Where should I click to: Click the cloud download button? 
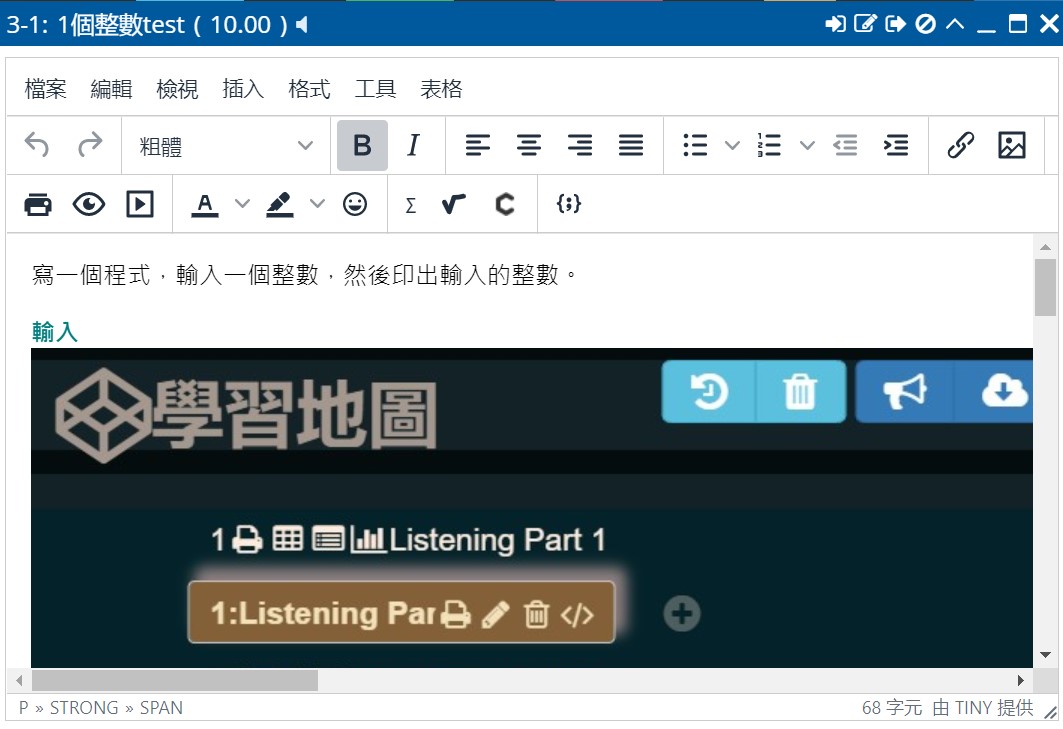click(994, 392)
